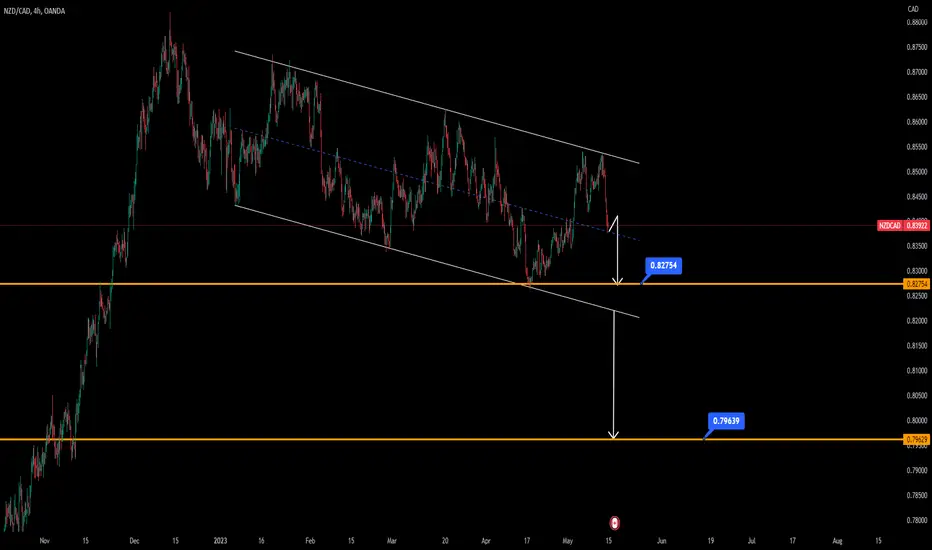Click the 0.80000 price scale label

[917, 420]
